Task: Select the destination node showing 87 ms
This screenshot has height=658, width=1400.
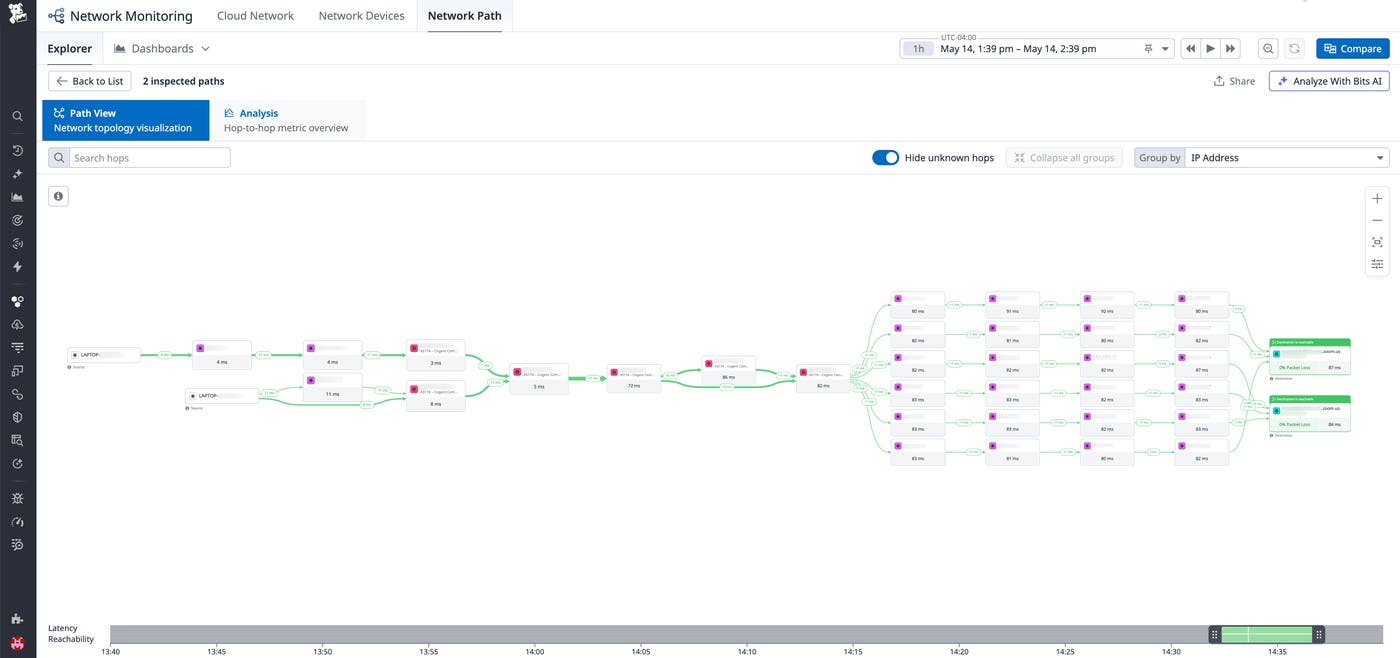Action: point(1309,357)
